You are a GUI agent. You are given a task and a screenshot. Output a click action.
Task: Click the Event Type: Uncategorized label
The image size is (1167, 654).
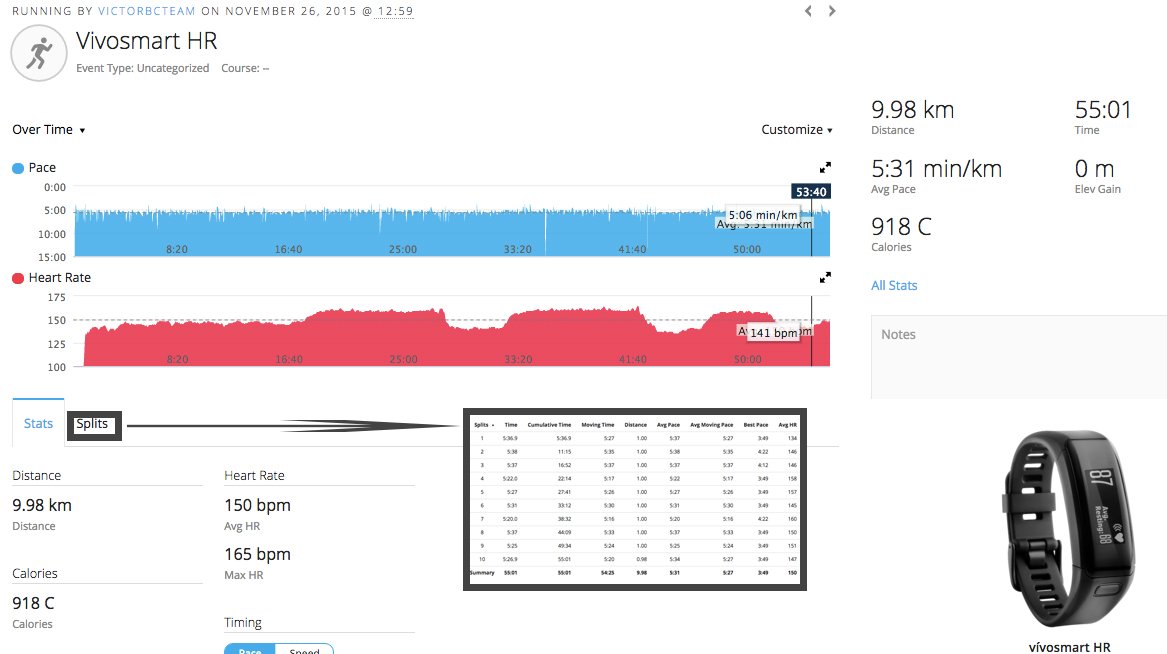(x=142, y=68)
